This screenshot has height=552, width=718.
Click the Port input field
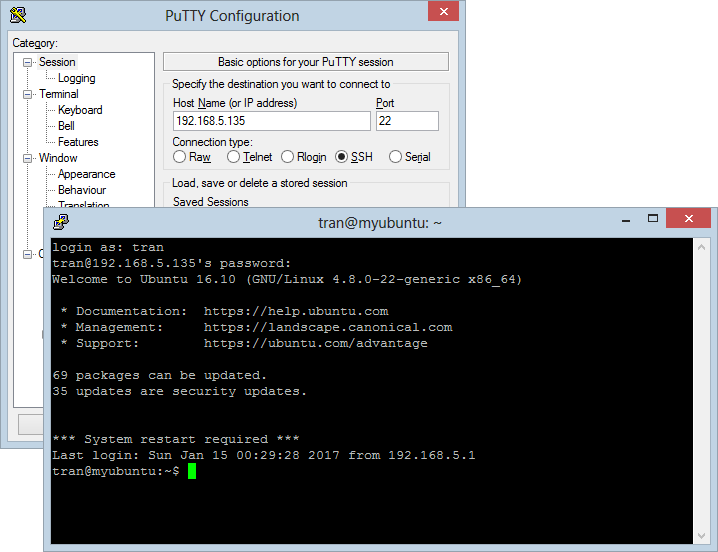[407, 121]
